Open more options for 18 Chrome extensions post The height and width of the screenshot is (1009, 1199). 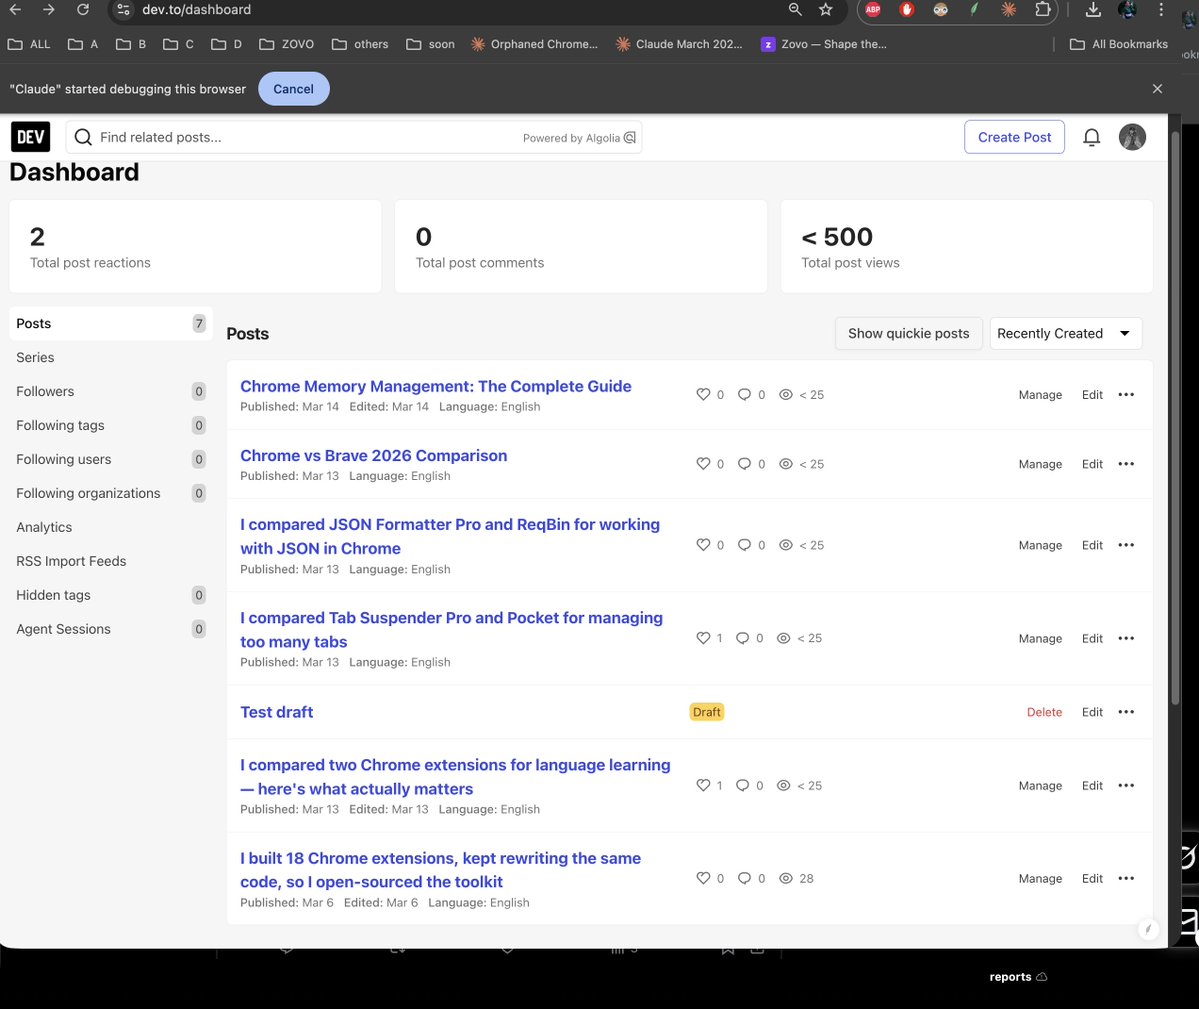click(1126, 878)
